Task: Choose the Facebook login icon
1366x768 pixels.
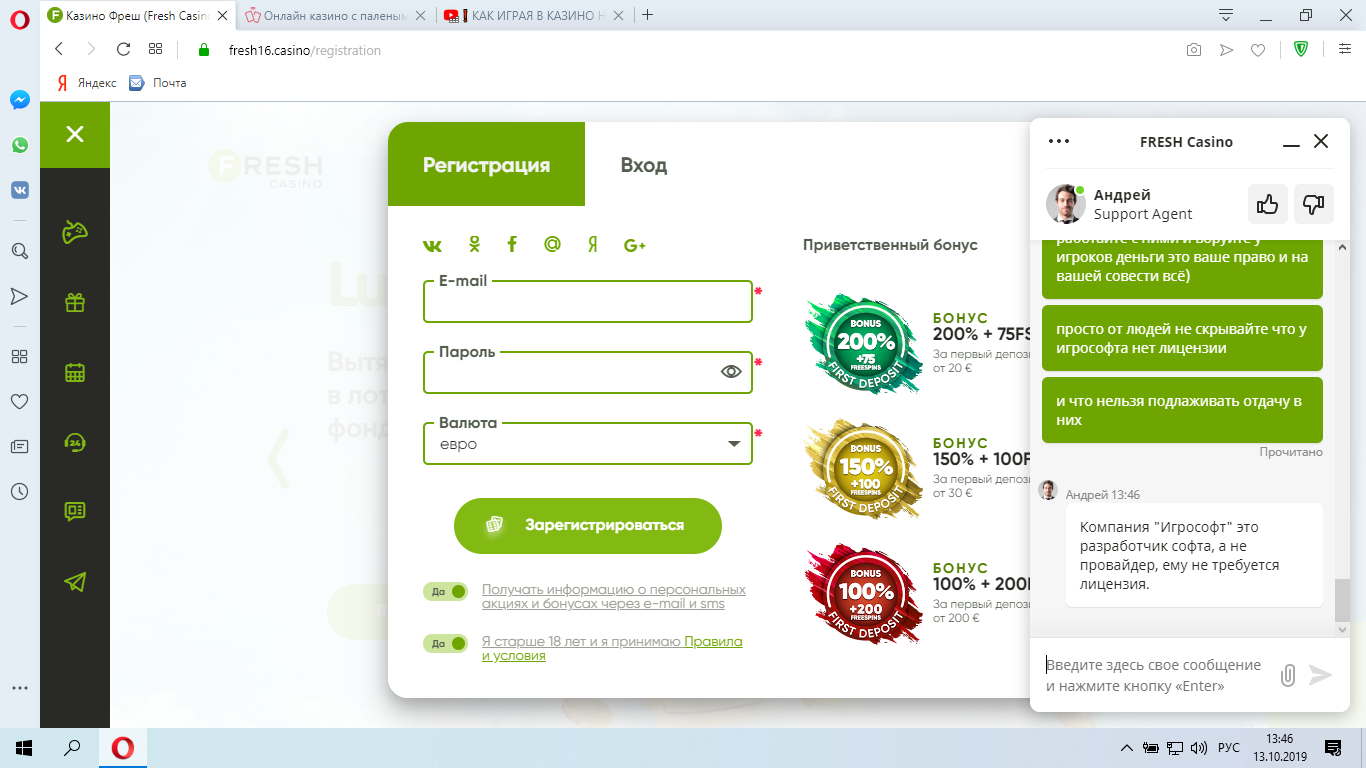Action: click(x=512, y=245)
